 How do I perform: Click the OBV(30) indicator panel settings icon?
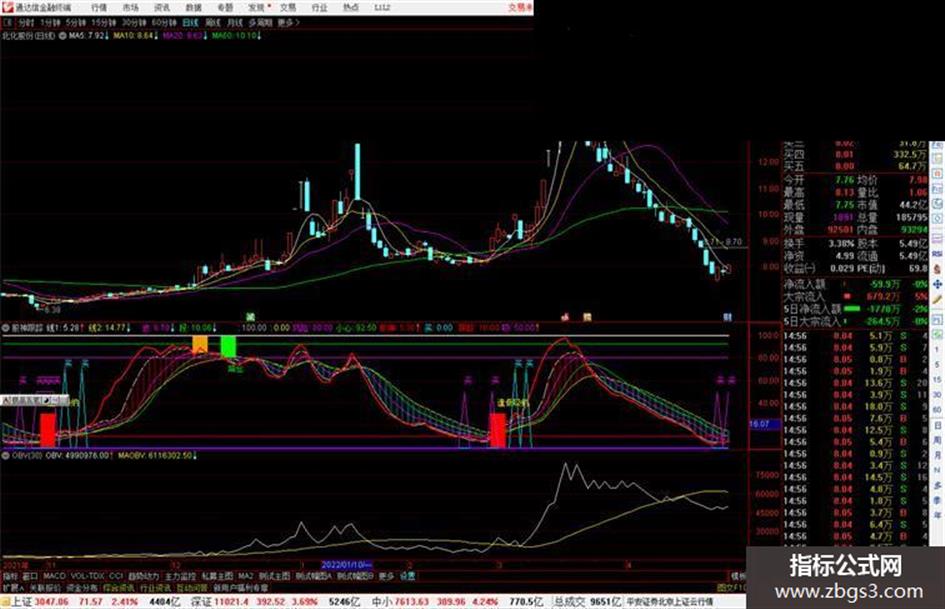pyautogui.click(x=5, y=456)
